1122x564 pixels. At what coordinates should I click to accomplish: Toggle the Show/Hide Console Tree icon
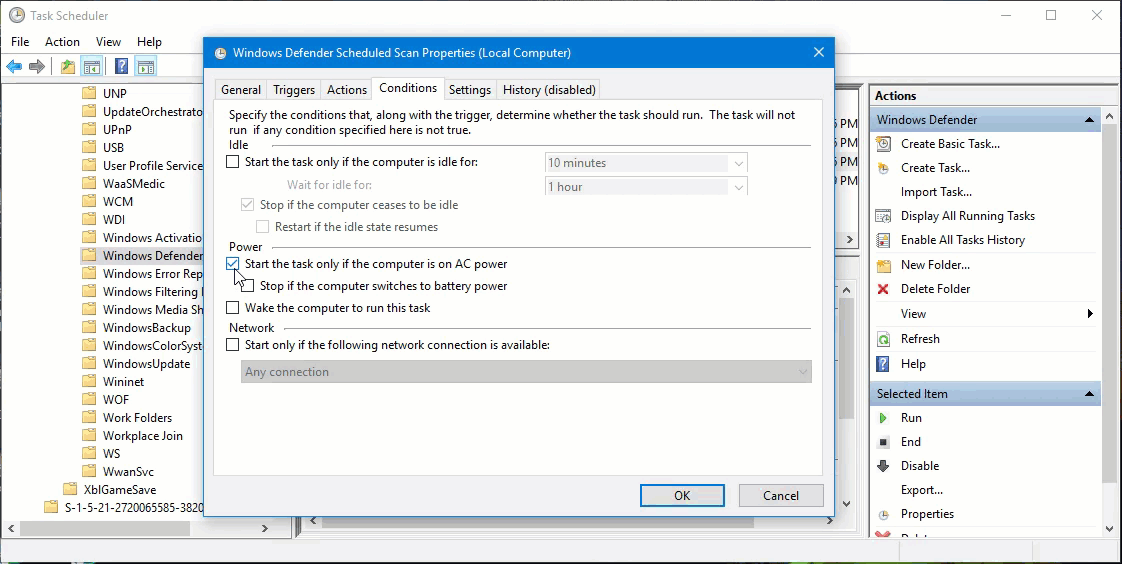tap(91, 67)
